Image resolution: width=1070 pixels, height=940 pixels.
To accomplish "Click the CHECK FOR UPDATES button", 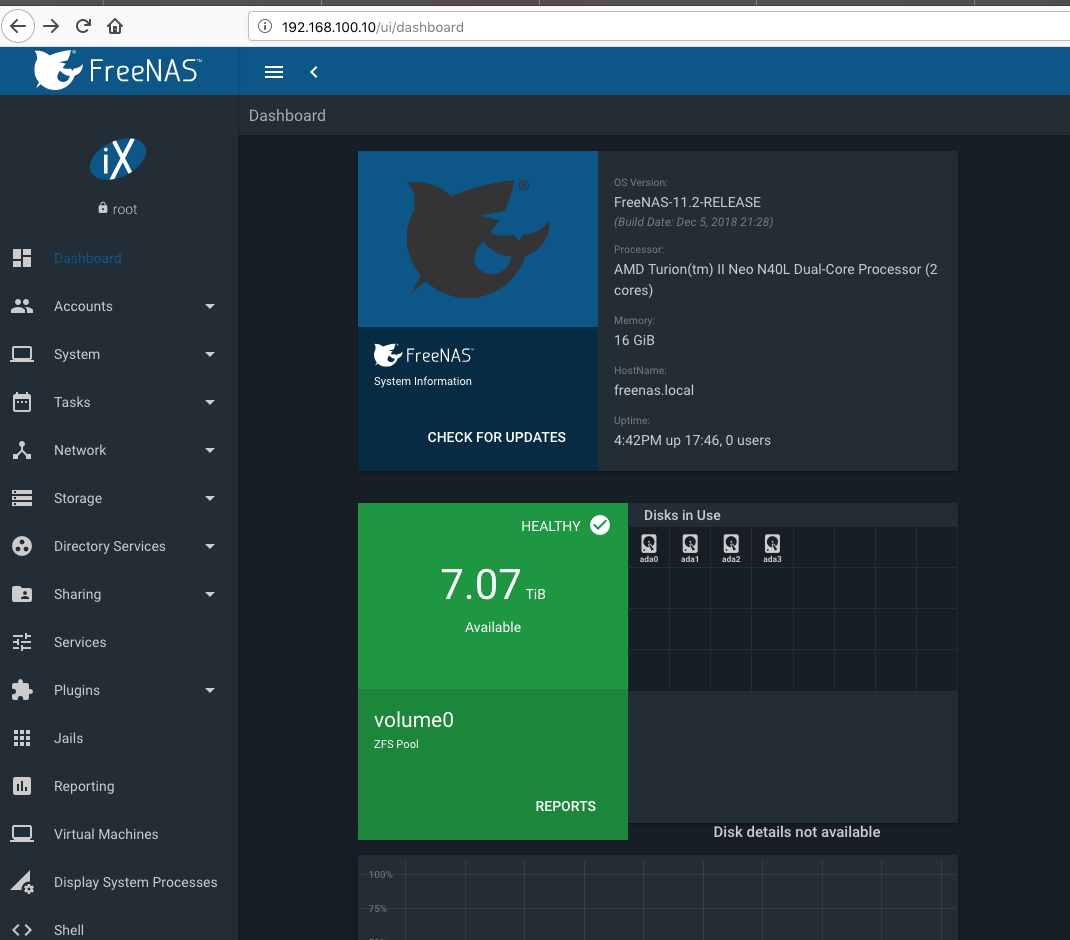I will [x=496, y=437].
